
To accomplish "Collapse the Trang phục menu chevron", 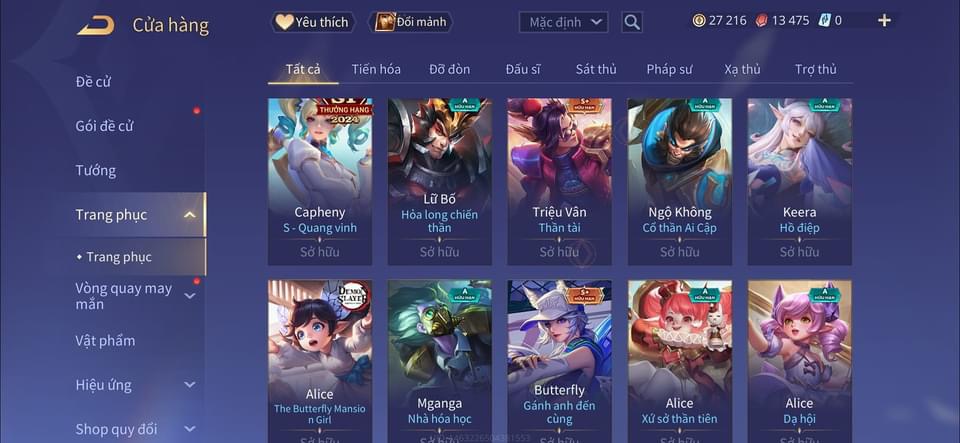I will pyautogui.click(x=190, y=215).
